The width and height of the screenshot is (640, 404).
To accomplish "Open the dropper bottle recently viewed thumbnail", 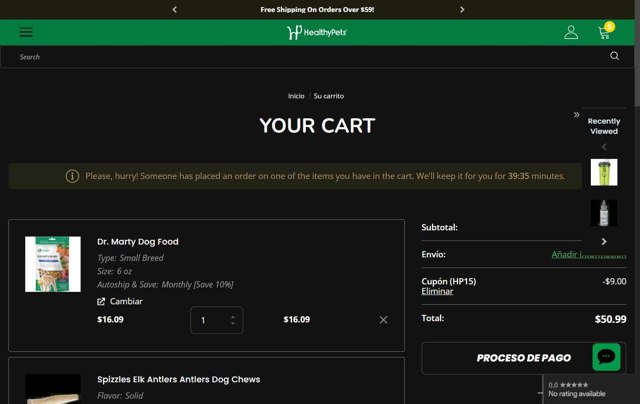I will pos(604,213).
